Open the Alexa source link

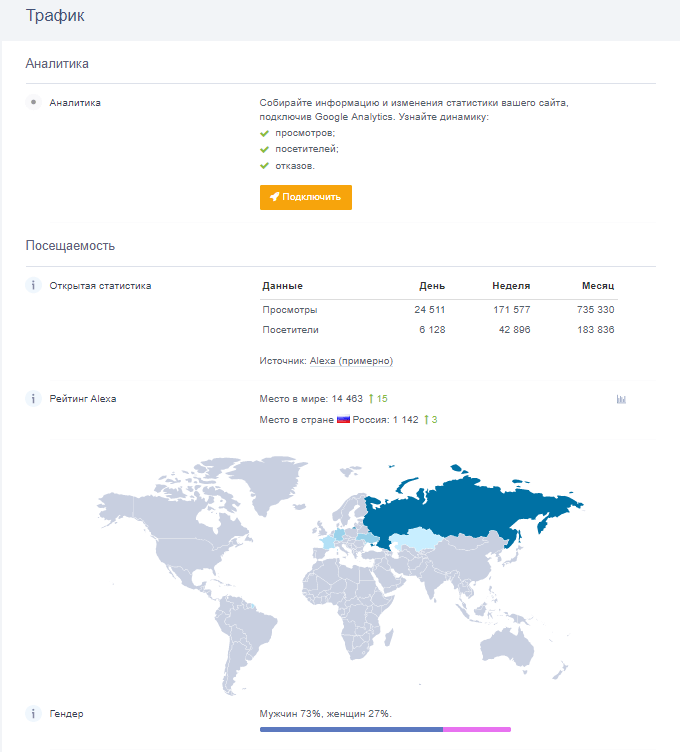point(322,361)
